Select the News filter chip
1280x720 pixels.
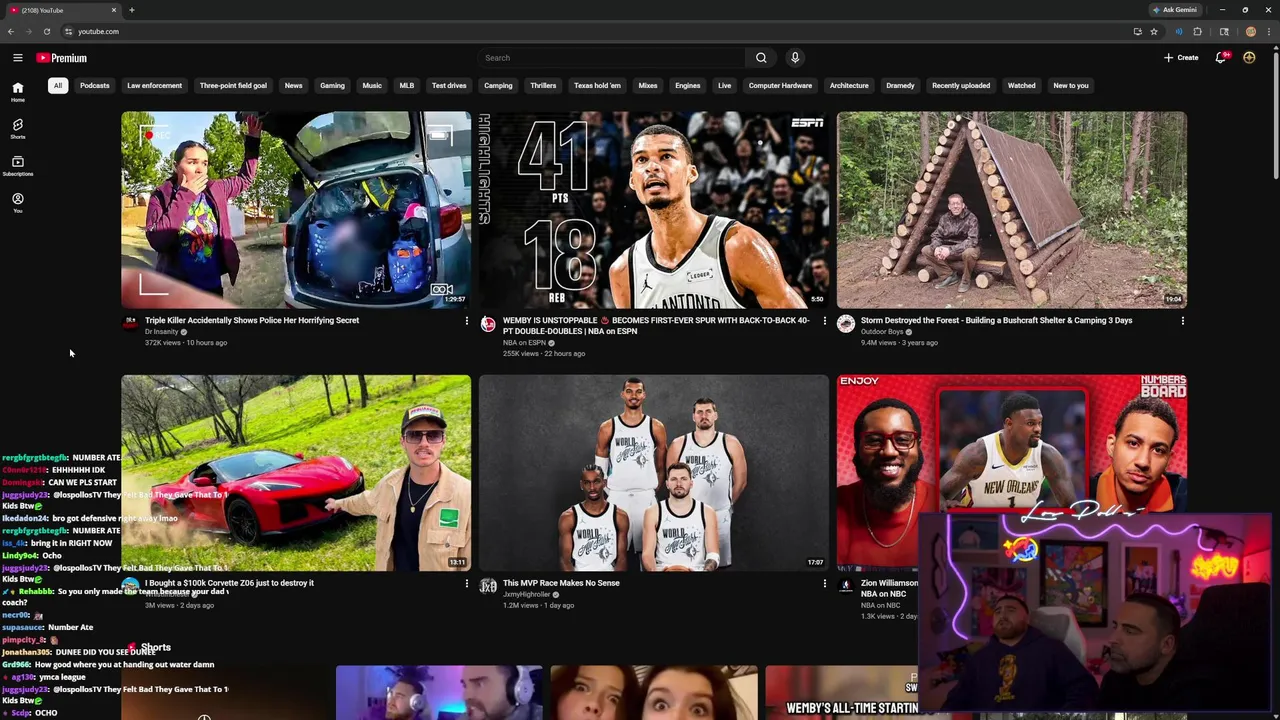(293, 86)
